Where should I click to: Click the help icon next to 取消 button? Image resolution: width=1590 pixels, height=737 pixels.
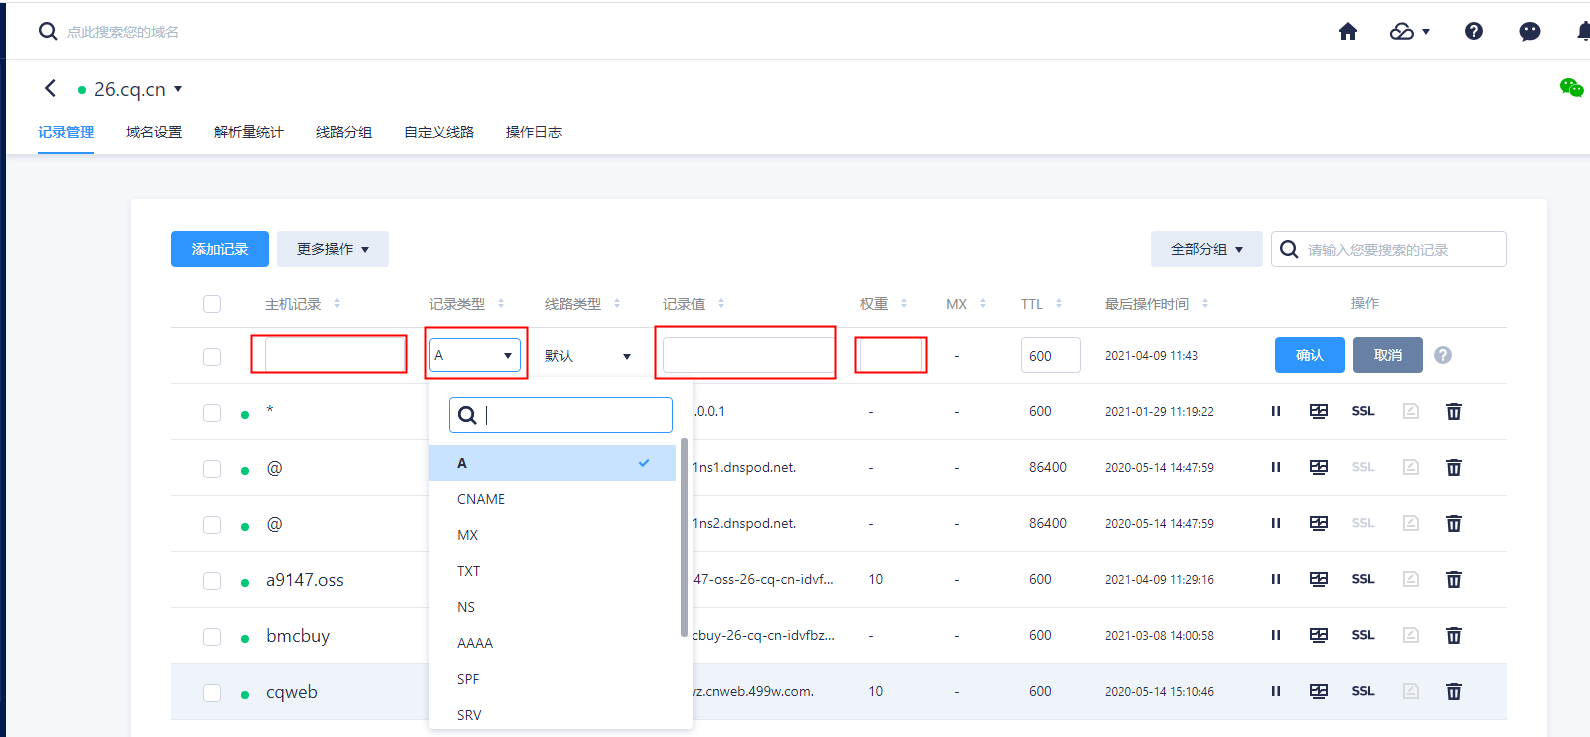pos(1442,355)
